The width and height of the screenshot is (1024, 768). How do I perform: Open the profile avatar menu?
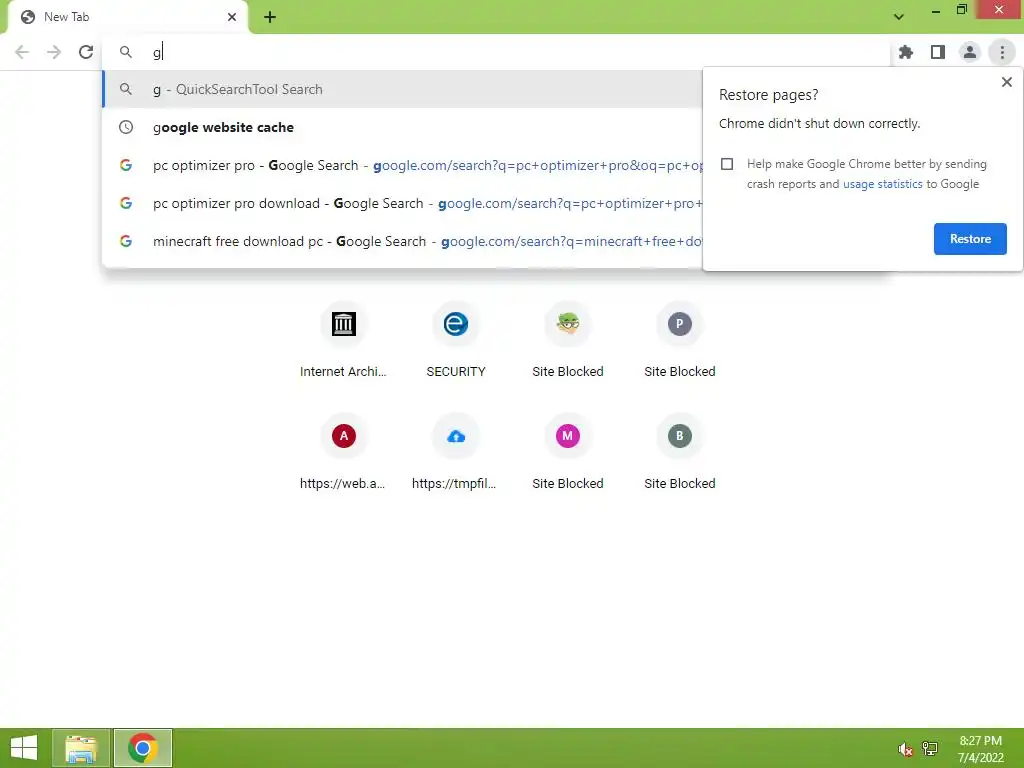coord(970,52)
